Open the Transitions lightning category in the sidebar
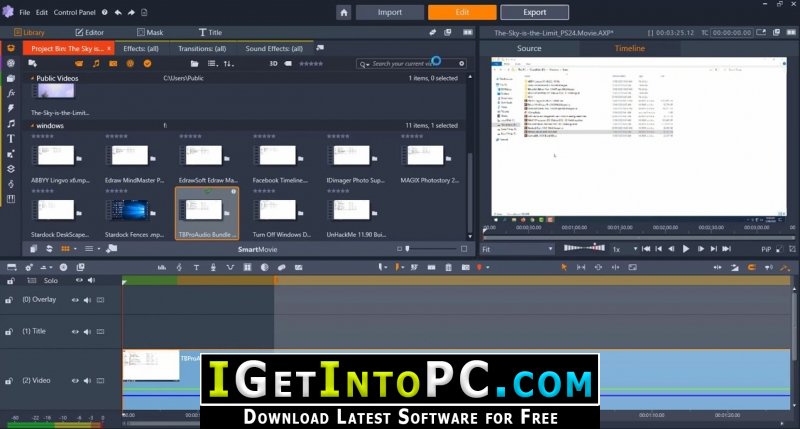 [x=11, y=108]
